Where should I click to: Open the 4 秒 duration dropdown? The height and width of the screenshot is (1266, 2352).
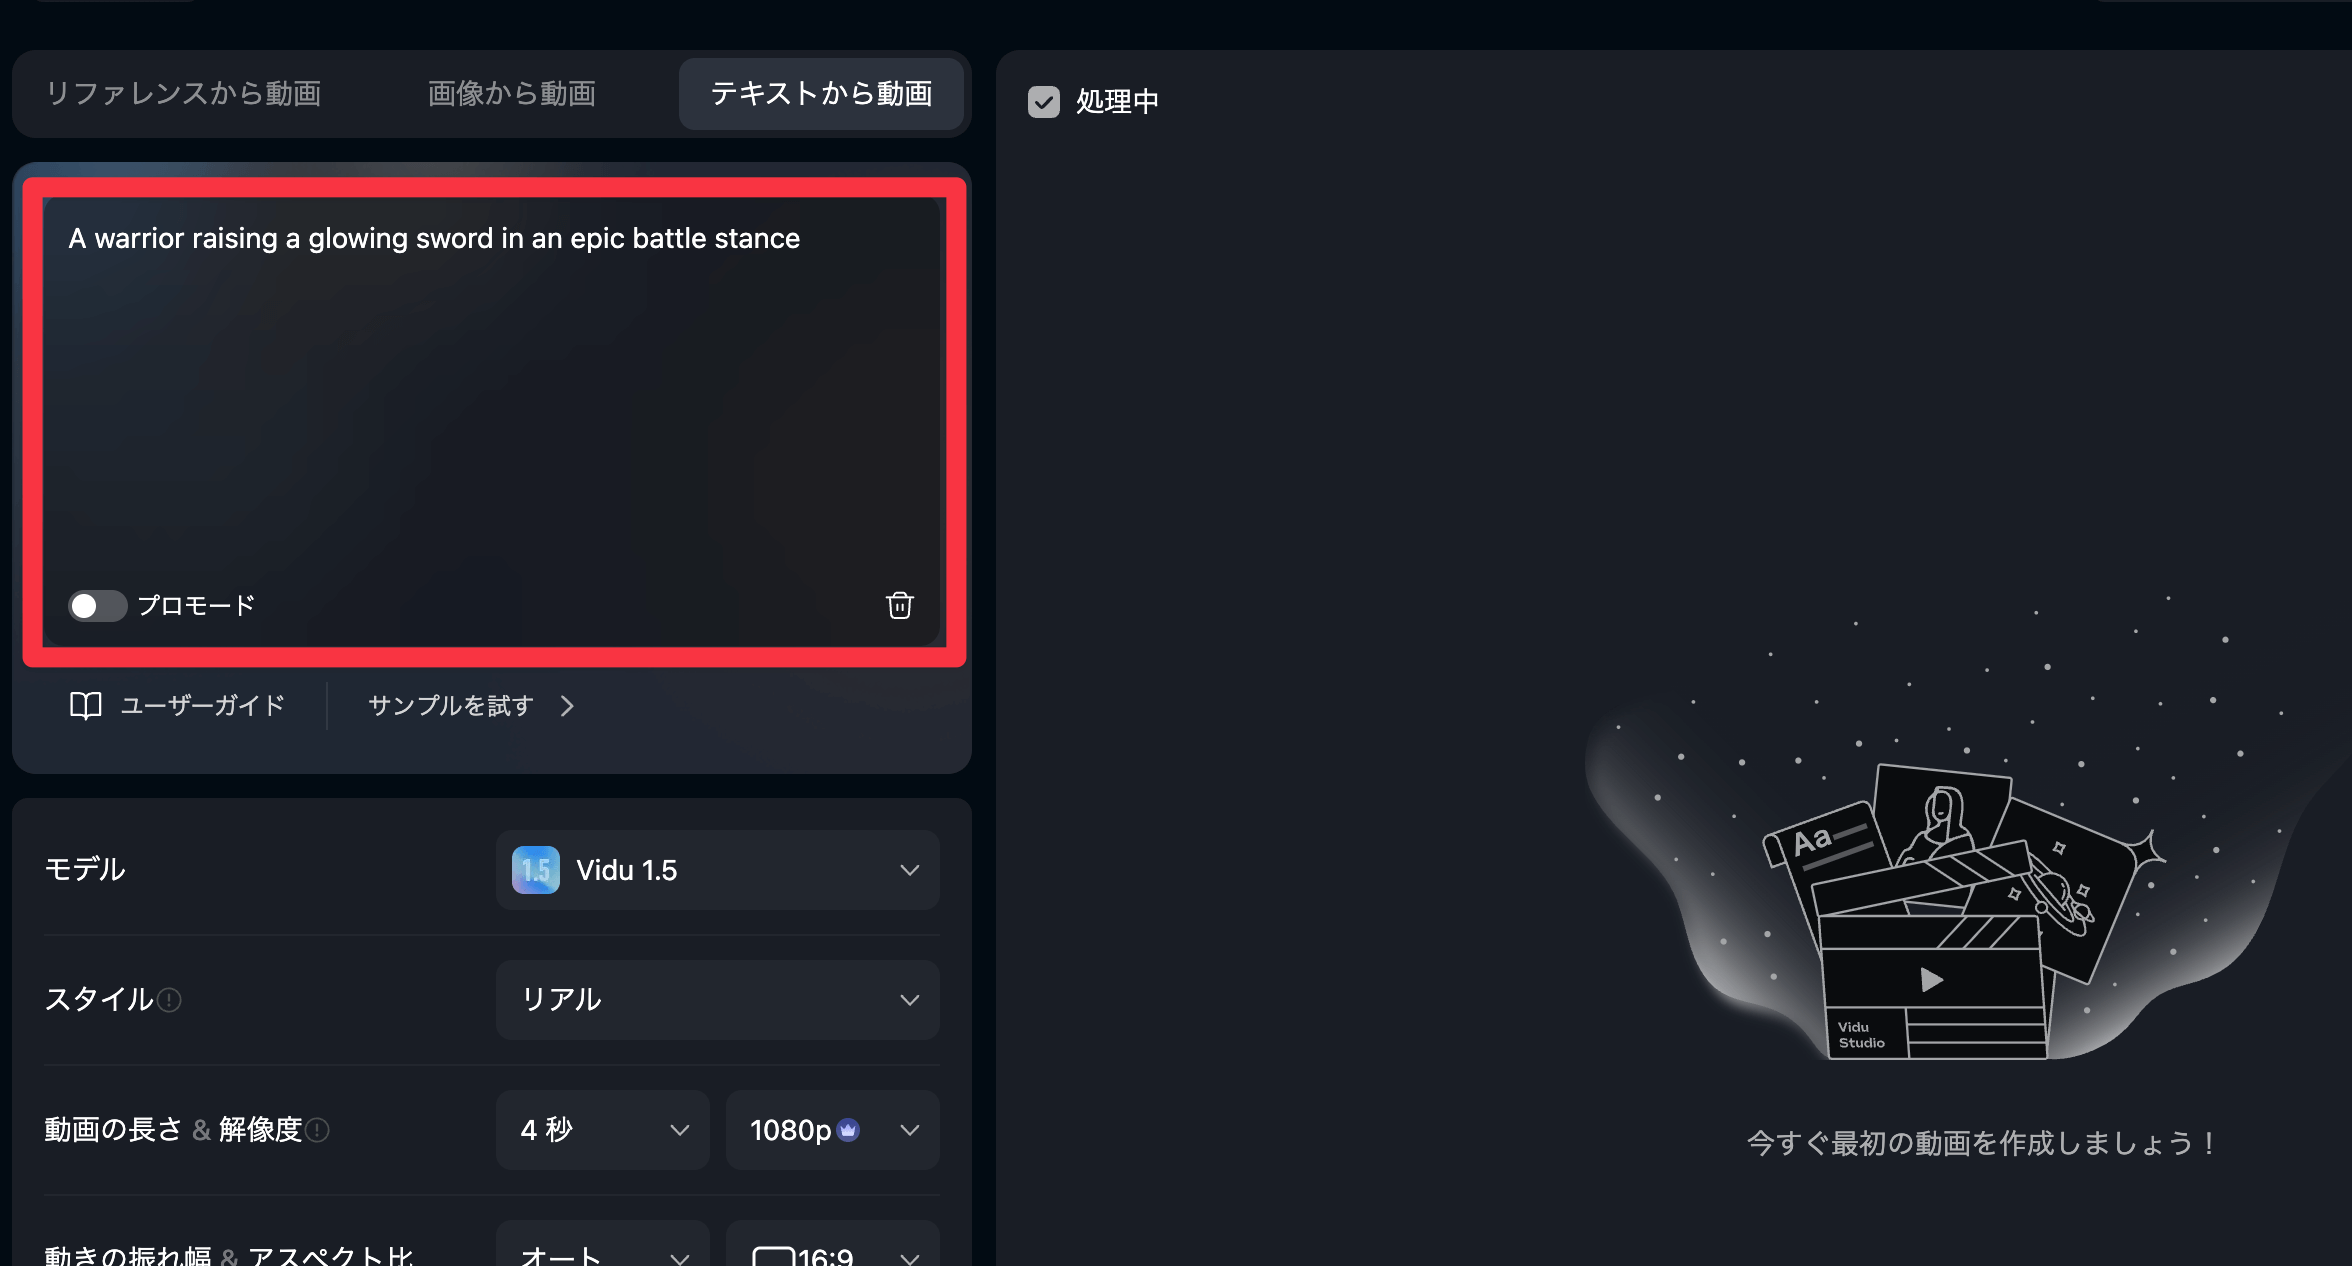coord(603,1130)
